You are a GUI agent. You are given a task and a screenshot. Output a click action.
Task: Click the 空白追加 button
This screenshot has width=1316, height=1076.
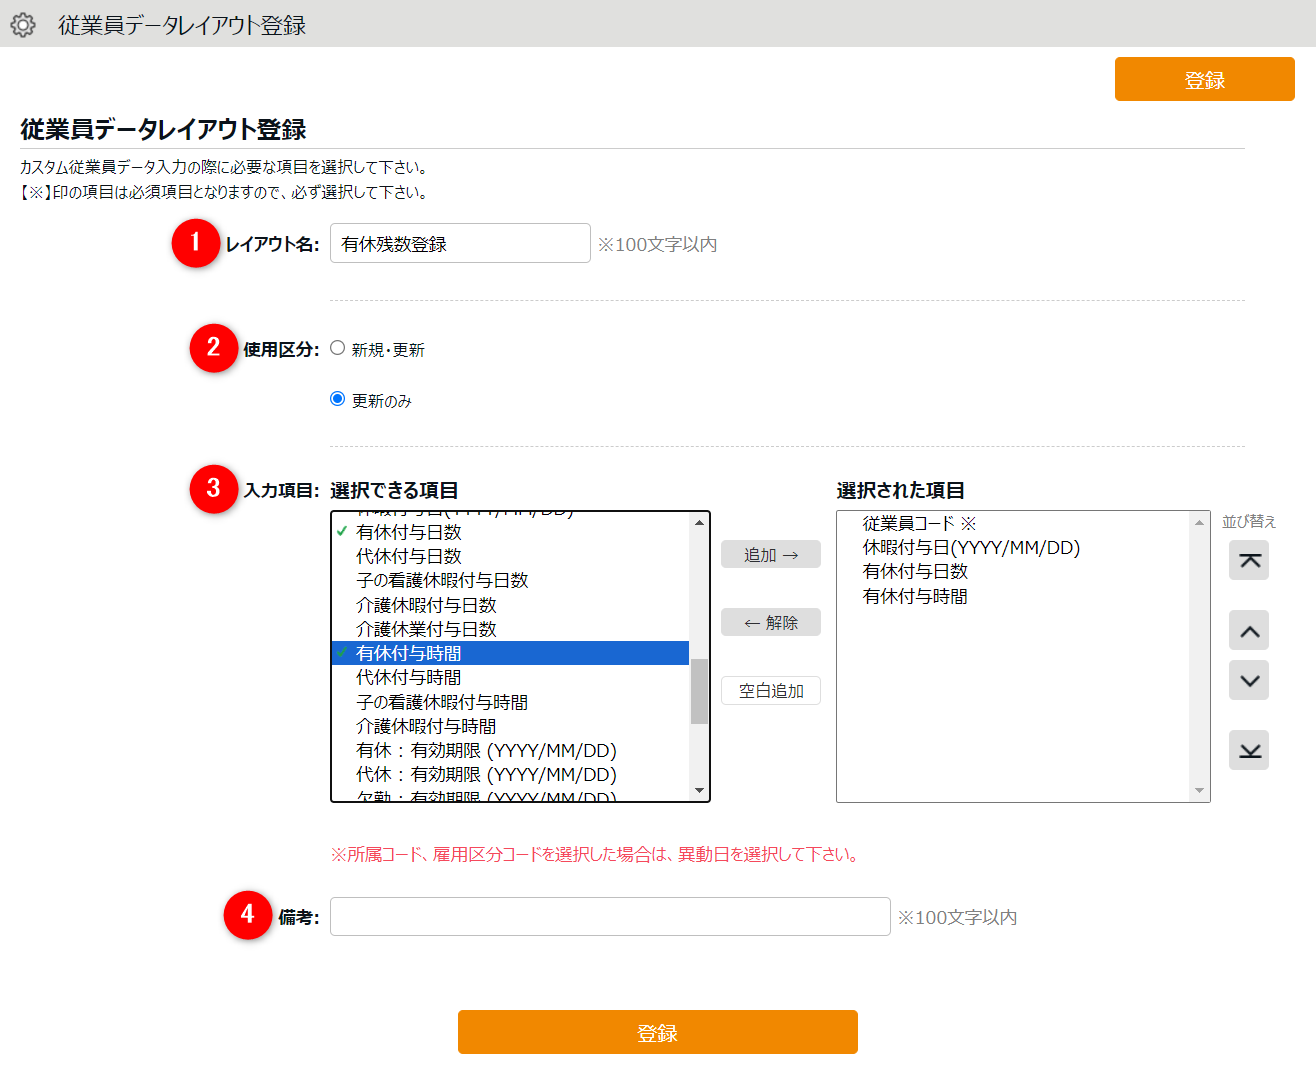pos(770,691)
